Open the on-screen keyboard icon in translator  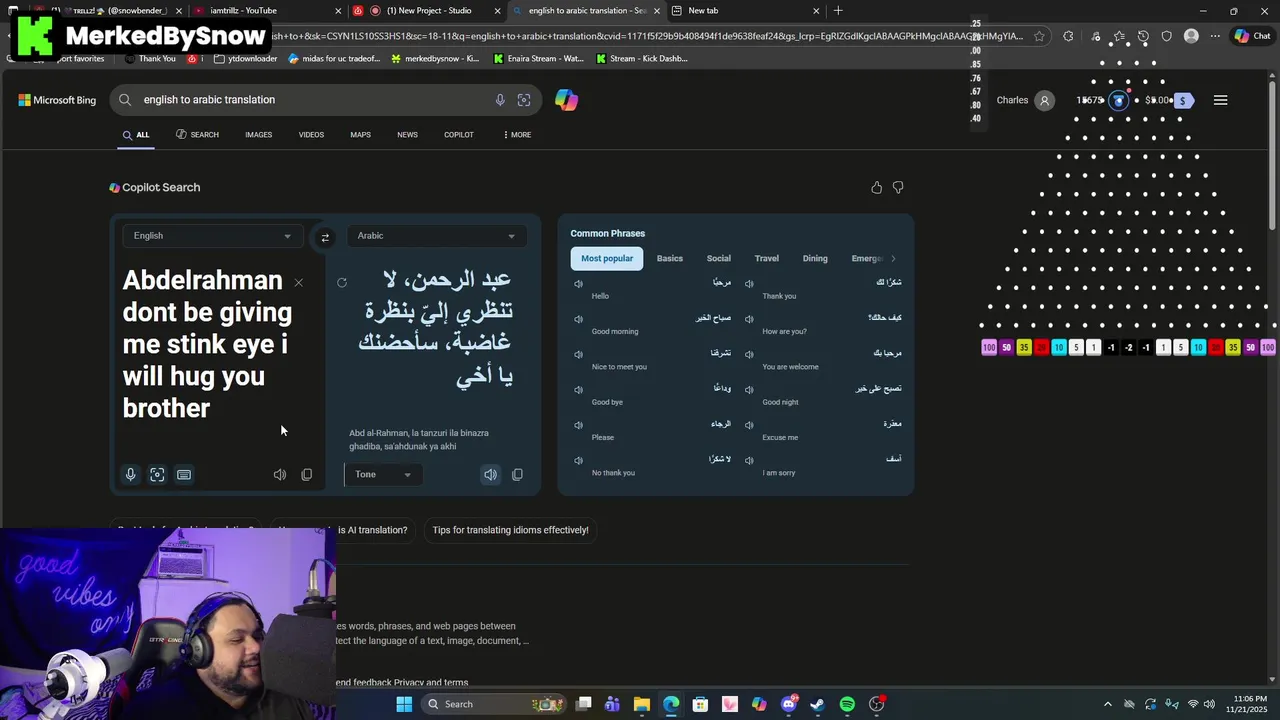(184, 475)
